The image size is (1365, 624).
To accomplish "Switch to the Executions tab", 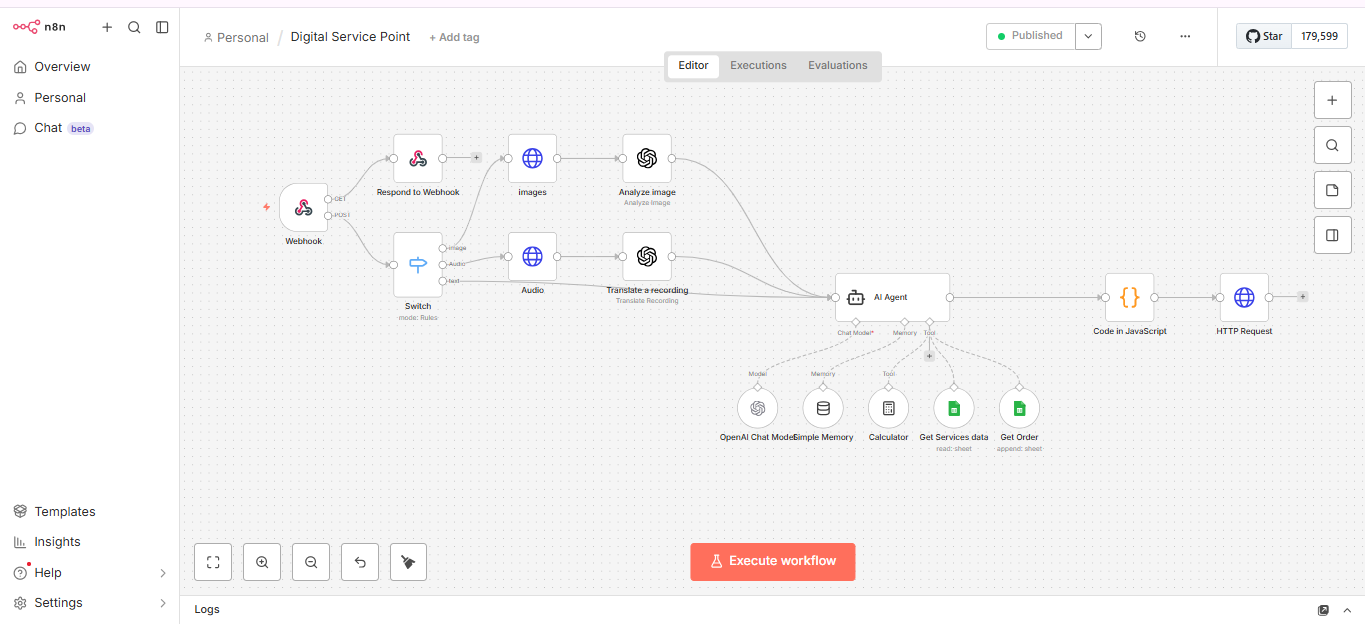I will [758, 66].
